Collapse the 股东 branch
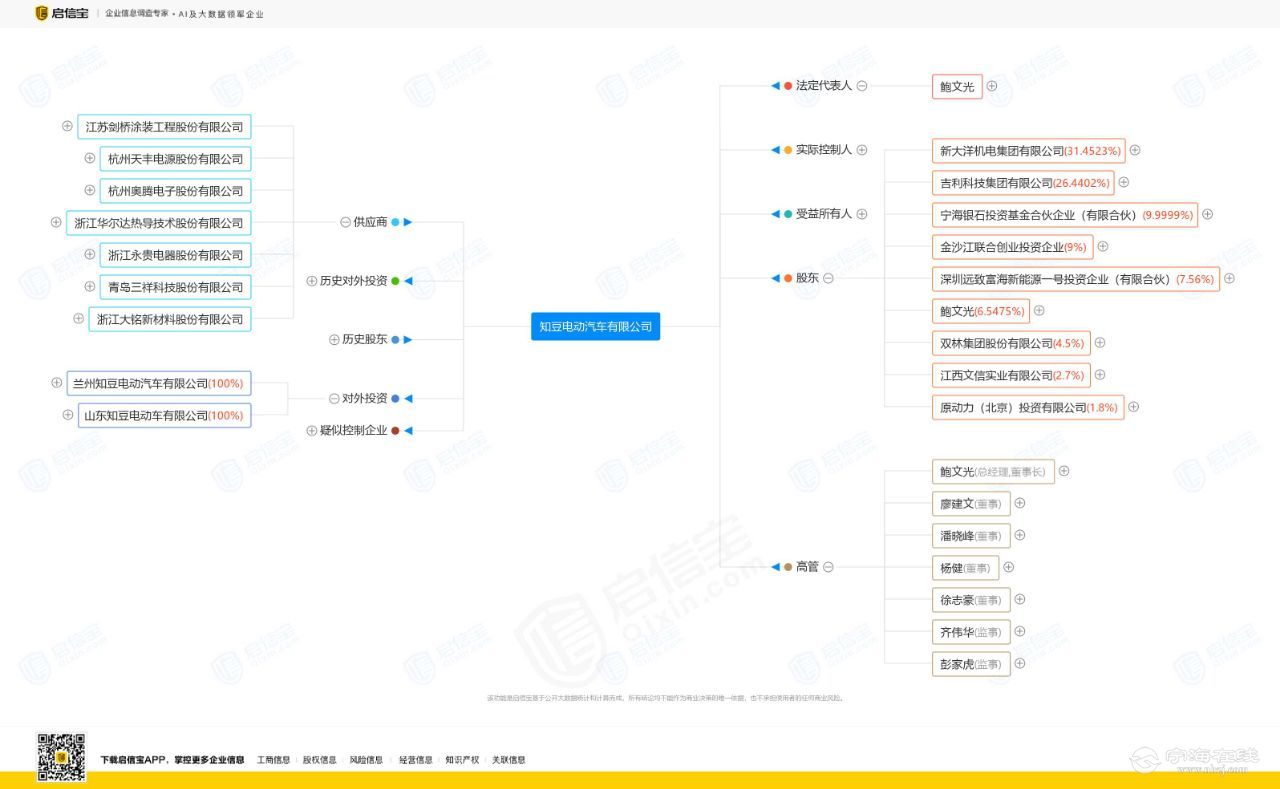This screenshot has height=789, width=1280. click(828, 278)
